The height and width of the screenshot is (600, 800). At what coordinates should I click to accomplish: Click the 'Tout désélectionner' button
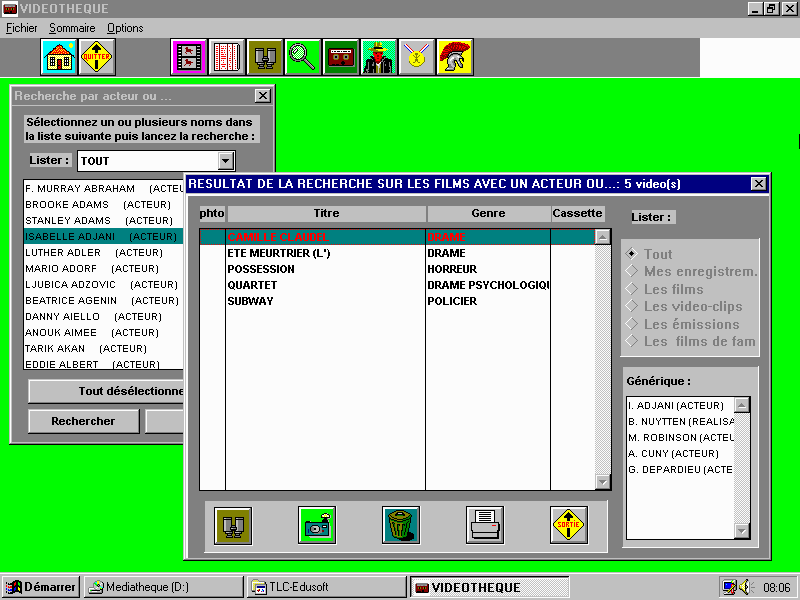[105, 391]
